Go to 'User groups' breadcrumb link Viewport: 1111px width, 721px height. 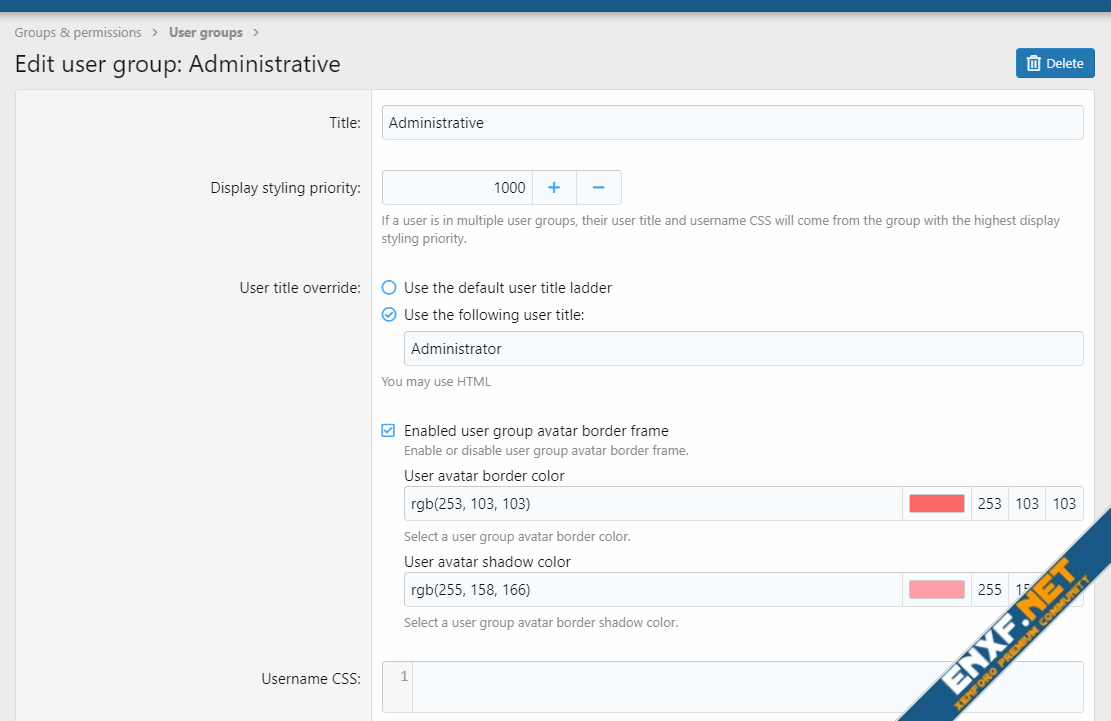tap(205, 33)
